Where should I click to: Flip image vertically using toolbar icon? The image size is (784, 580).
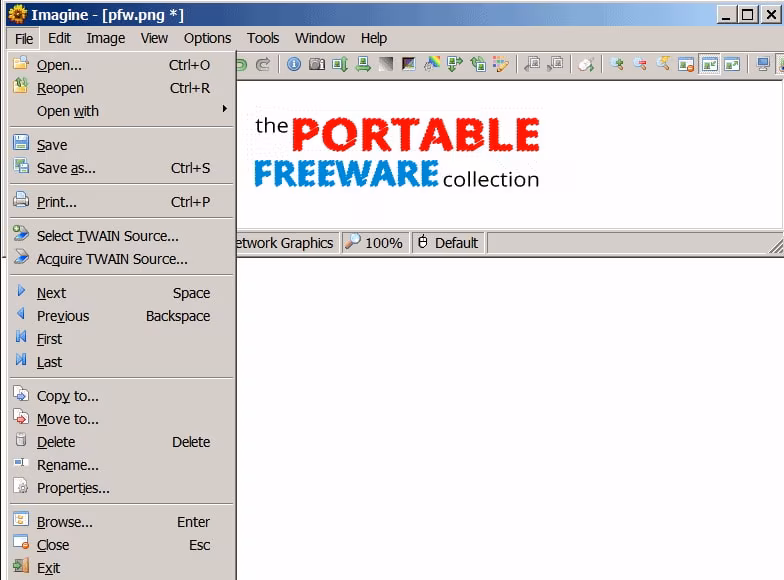340,64
